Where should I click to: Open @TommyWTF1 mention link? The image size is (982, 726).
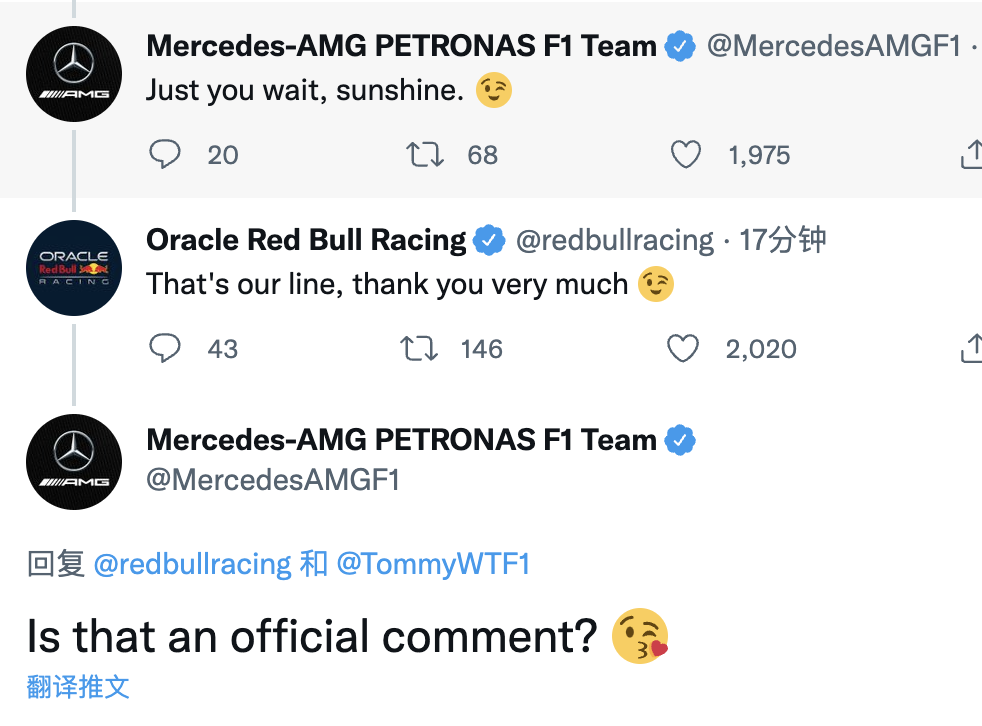click(433, 564)
